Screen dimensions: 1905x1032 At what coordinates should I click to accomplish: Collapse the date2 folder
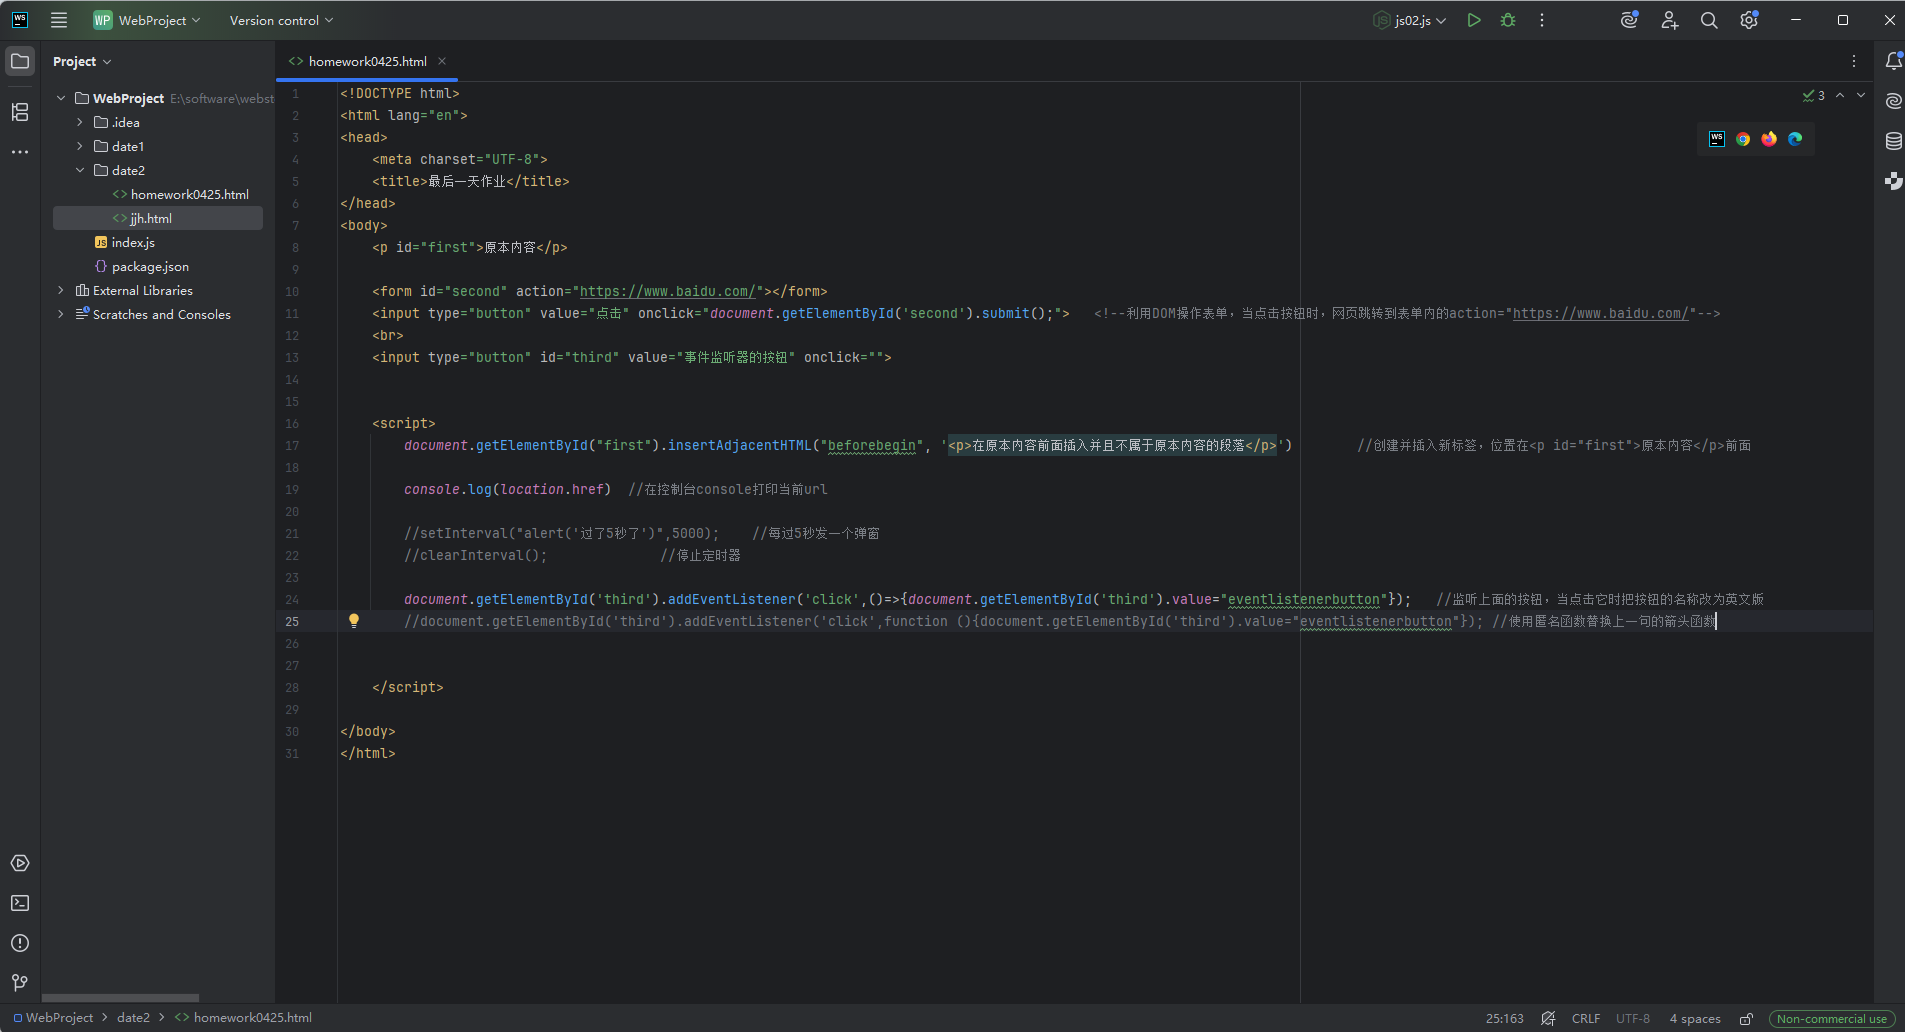[80, 171]
